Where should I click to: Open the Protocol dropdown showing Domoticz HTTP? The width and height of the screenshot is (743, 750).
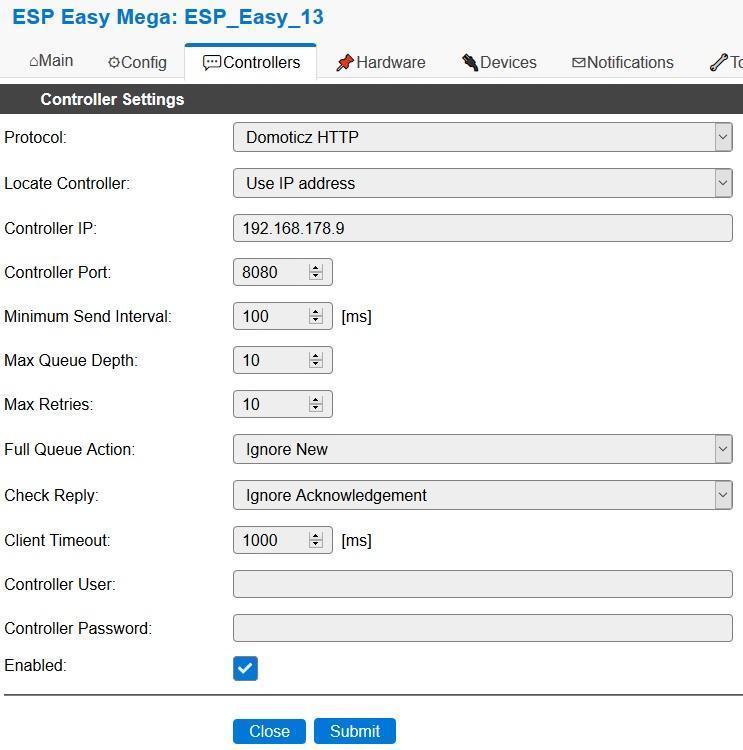coord(483,137)
